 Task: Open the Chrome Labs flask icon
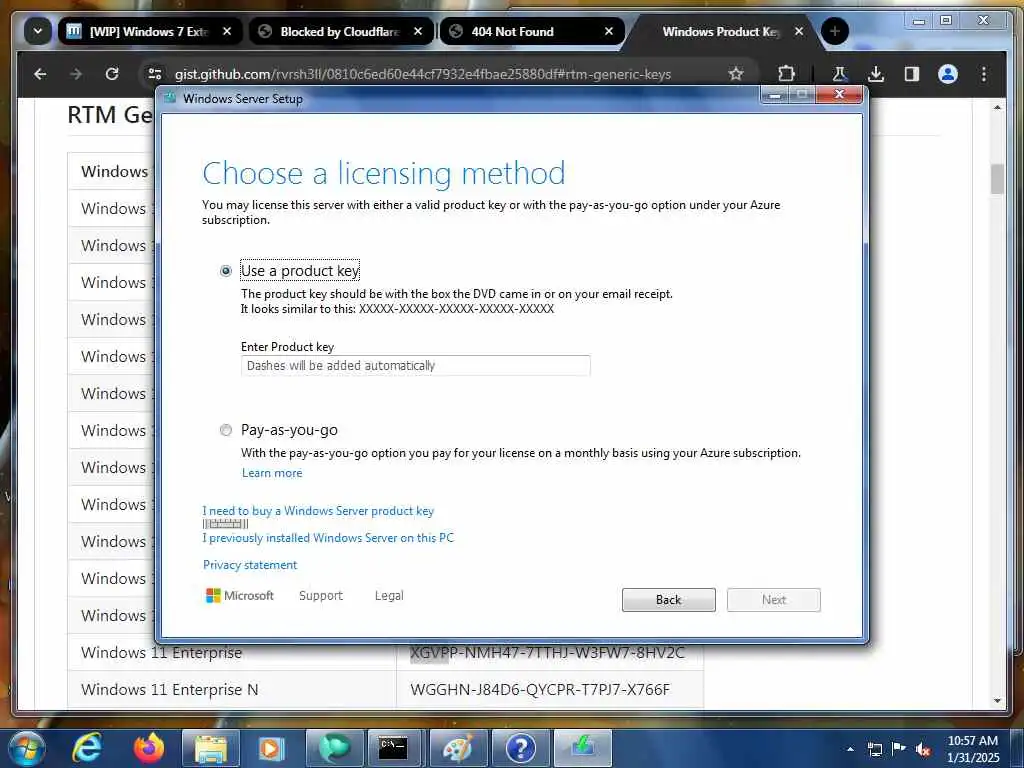[840, 74]
